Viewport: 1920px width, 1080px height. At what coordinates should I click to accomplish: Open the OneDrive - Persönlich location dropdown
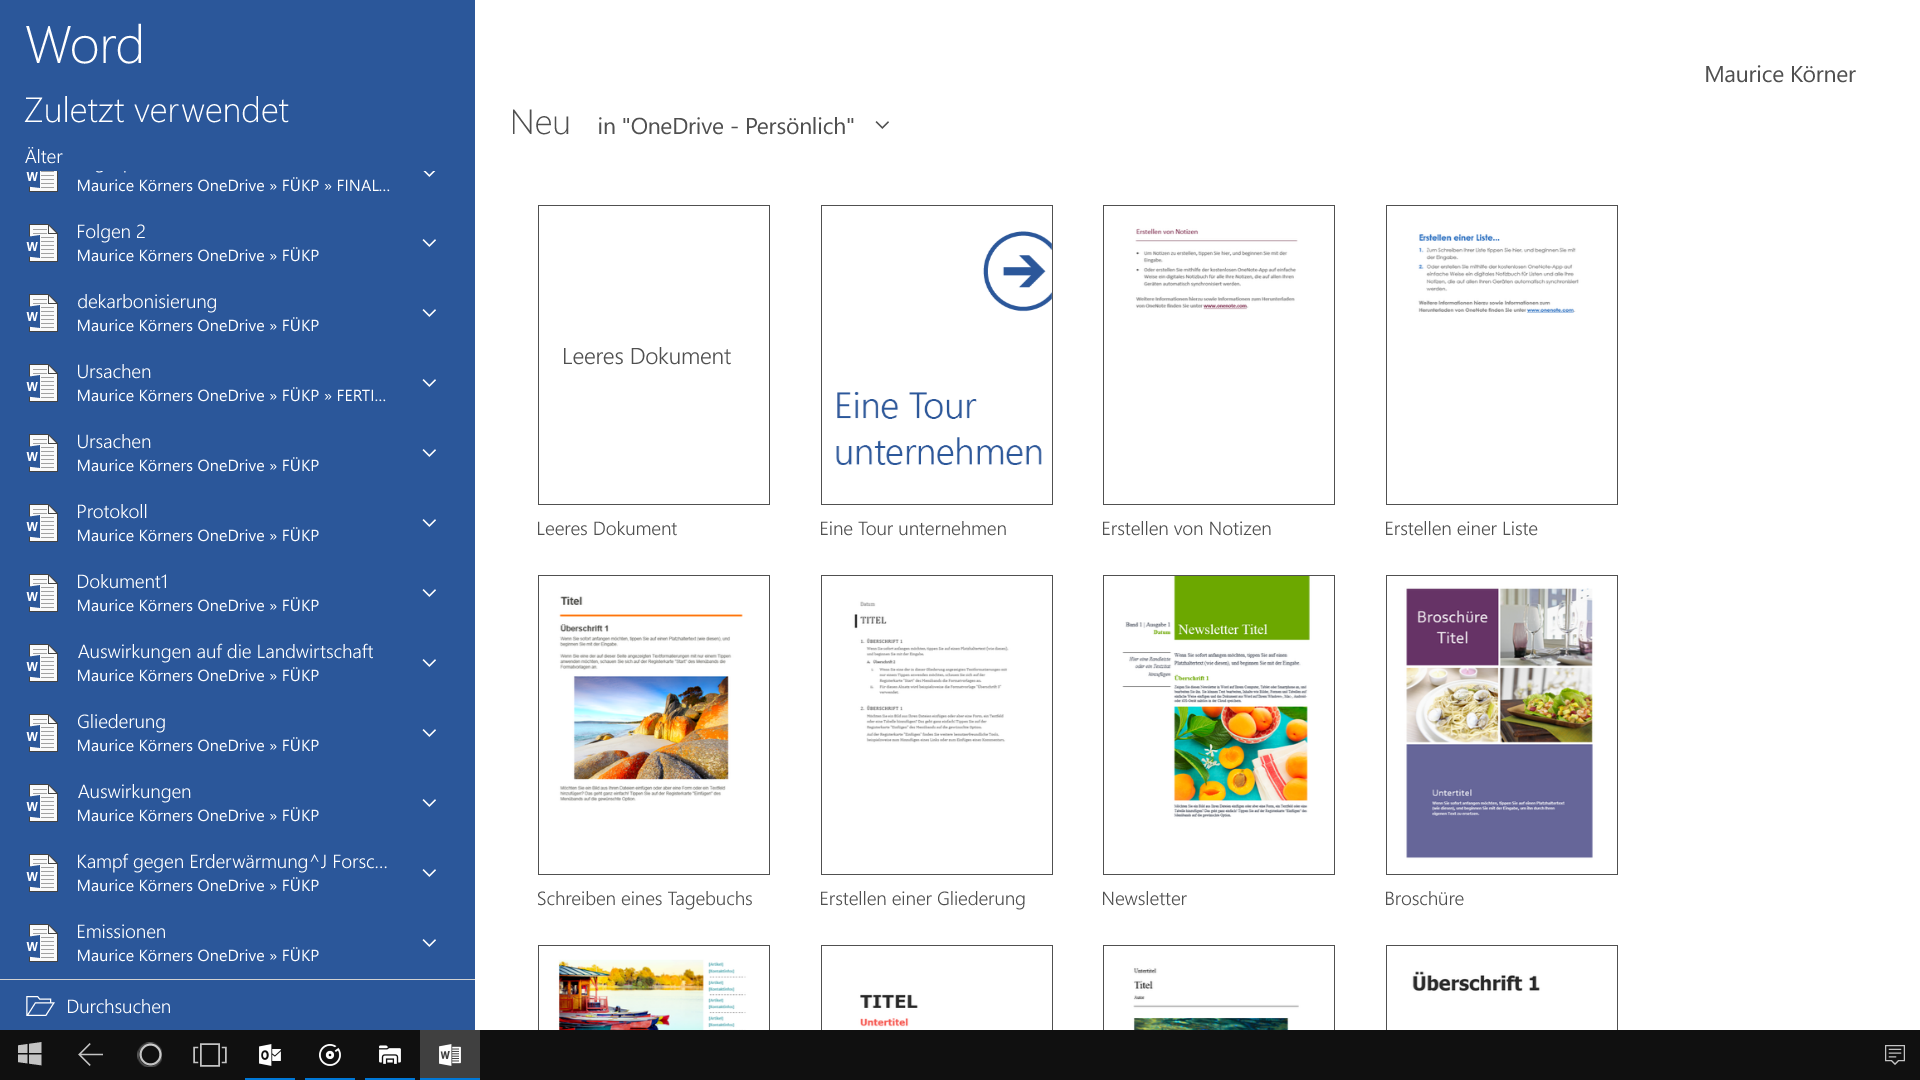[x=743, y=126]
